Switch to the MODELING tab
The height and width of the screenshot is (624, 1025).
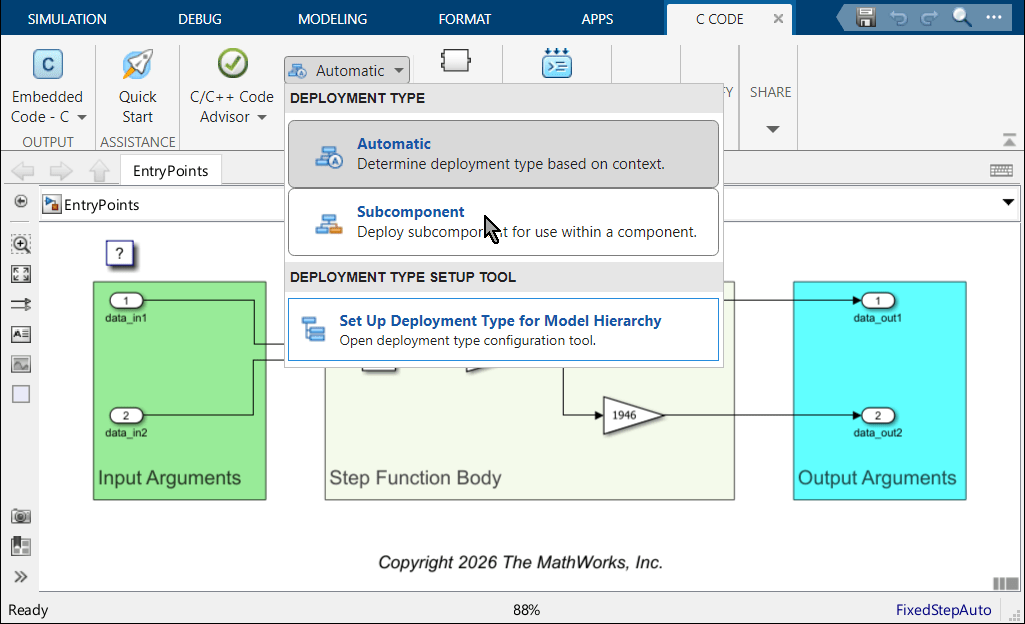click(x=331, y=17)
